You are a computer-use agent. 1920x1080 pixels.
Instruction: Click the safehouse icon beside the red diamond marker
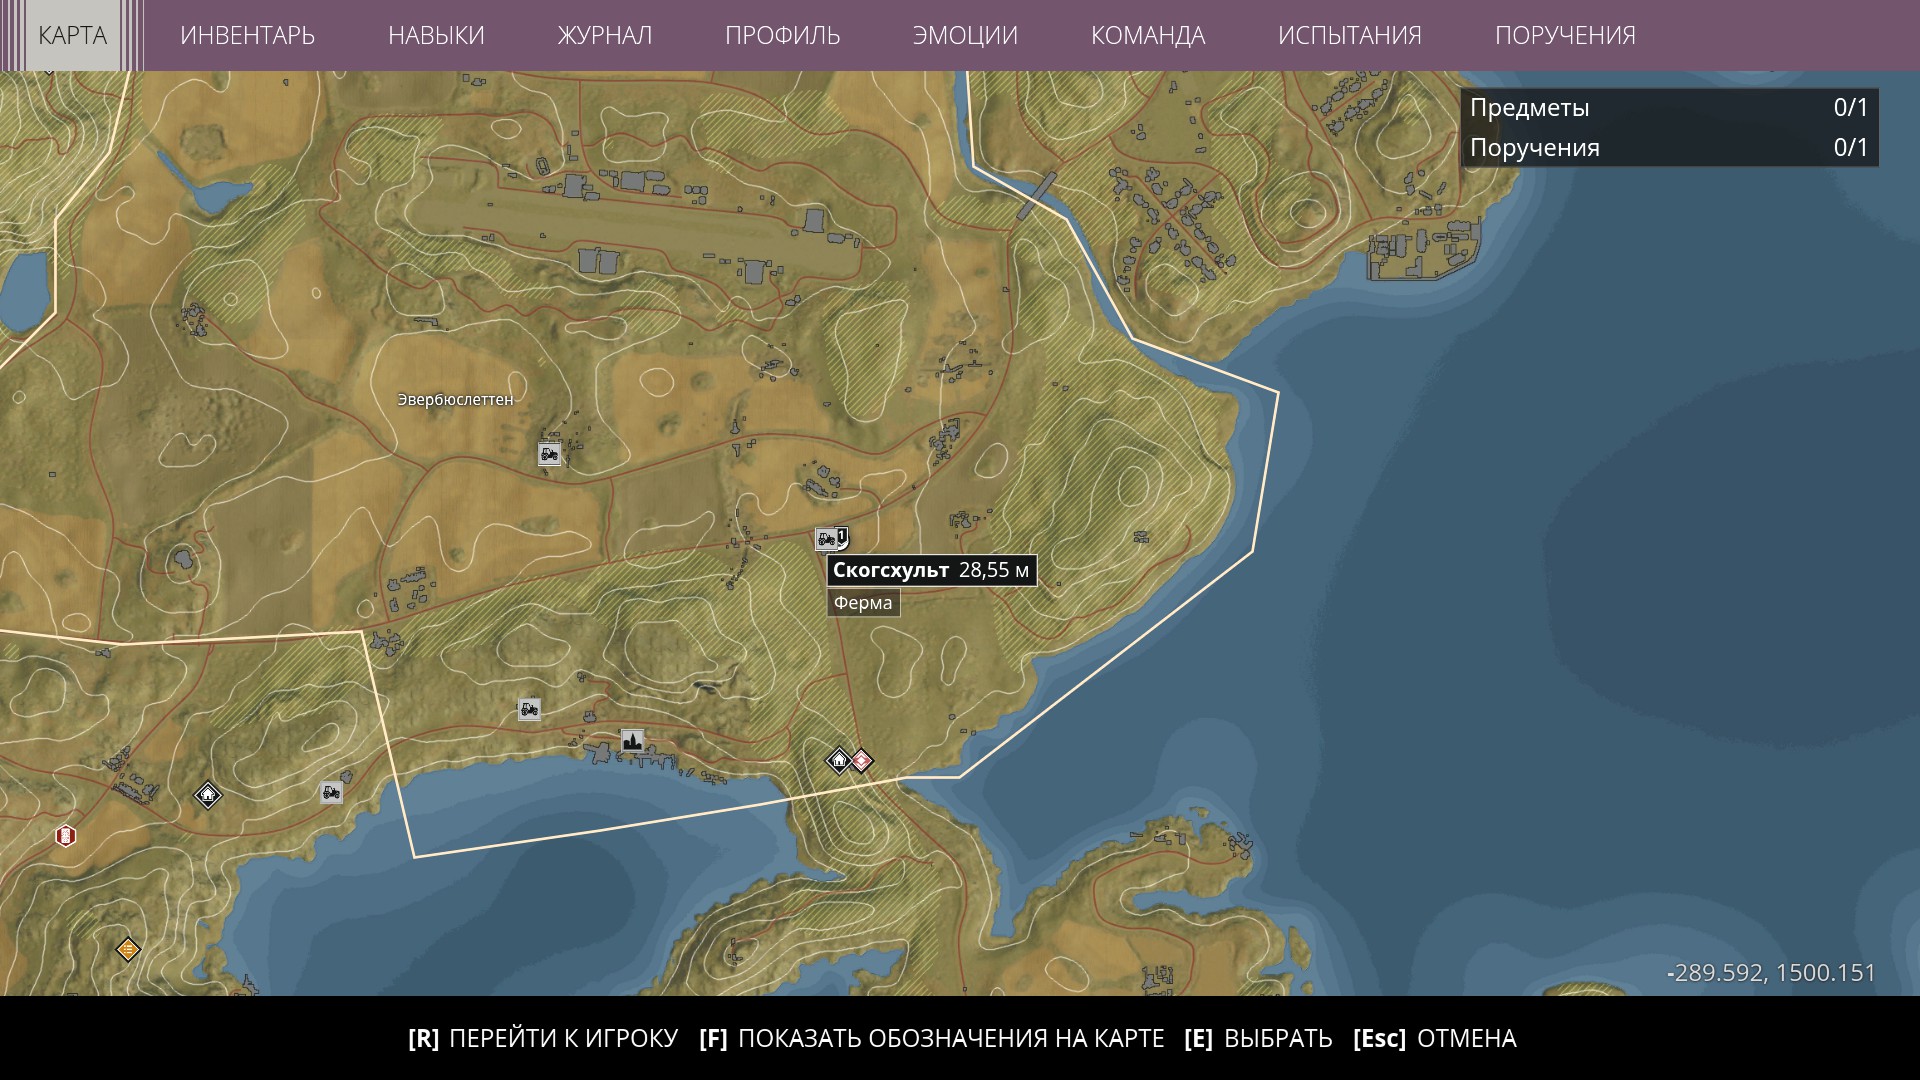point(839,761)
